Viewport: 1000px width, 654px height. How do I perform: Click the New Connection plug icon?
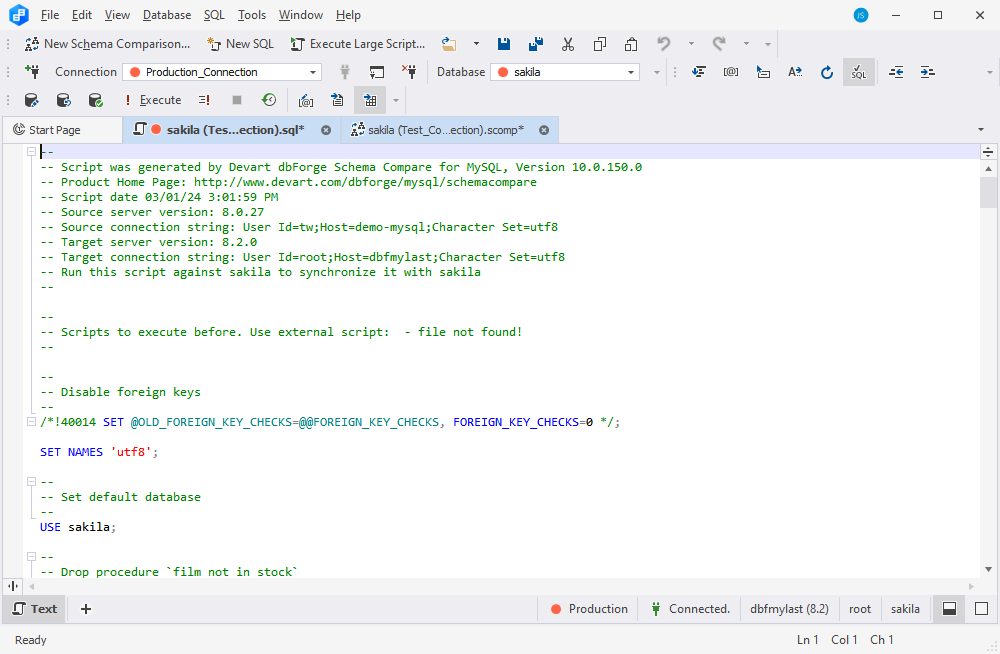(x=32, y=72)
